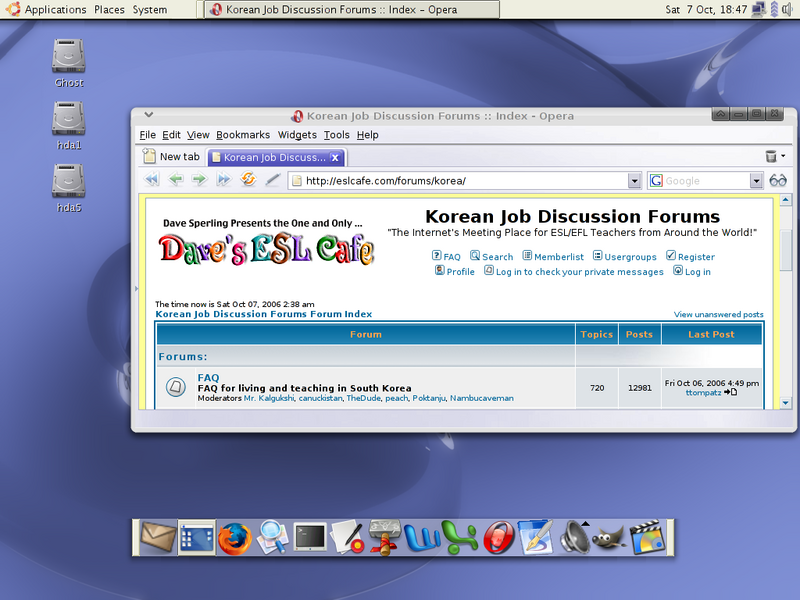This screenshot has width=800, height=600.
Task: Click the Log in link
Action: (x=692, y=271)
